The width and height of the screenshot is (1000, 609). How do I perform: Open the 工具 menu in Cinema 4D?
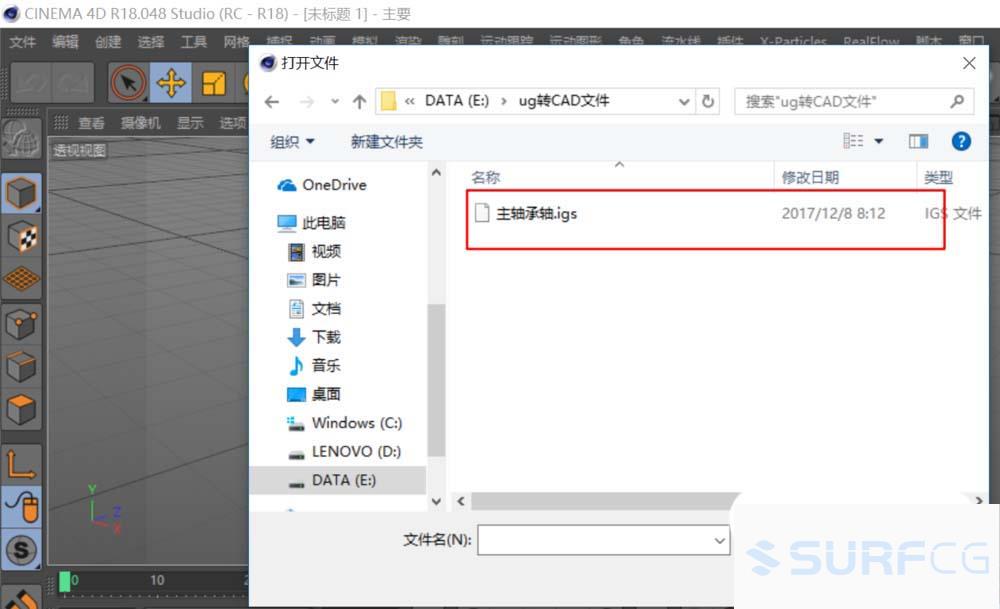(x=193, y=42)
